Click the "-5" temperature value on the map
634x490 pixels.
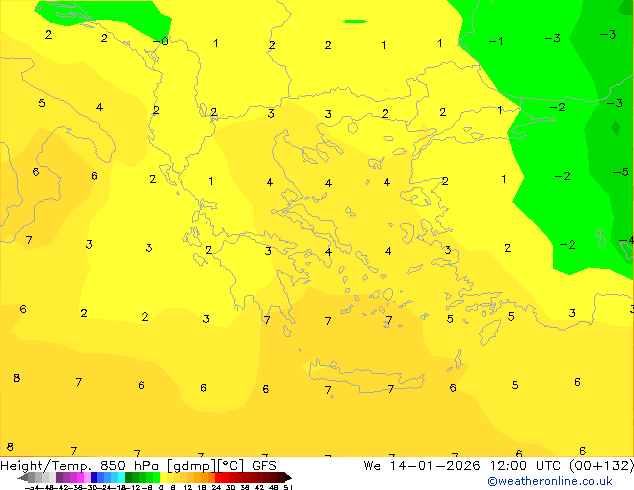coord(621,172)
